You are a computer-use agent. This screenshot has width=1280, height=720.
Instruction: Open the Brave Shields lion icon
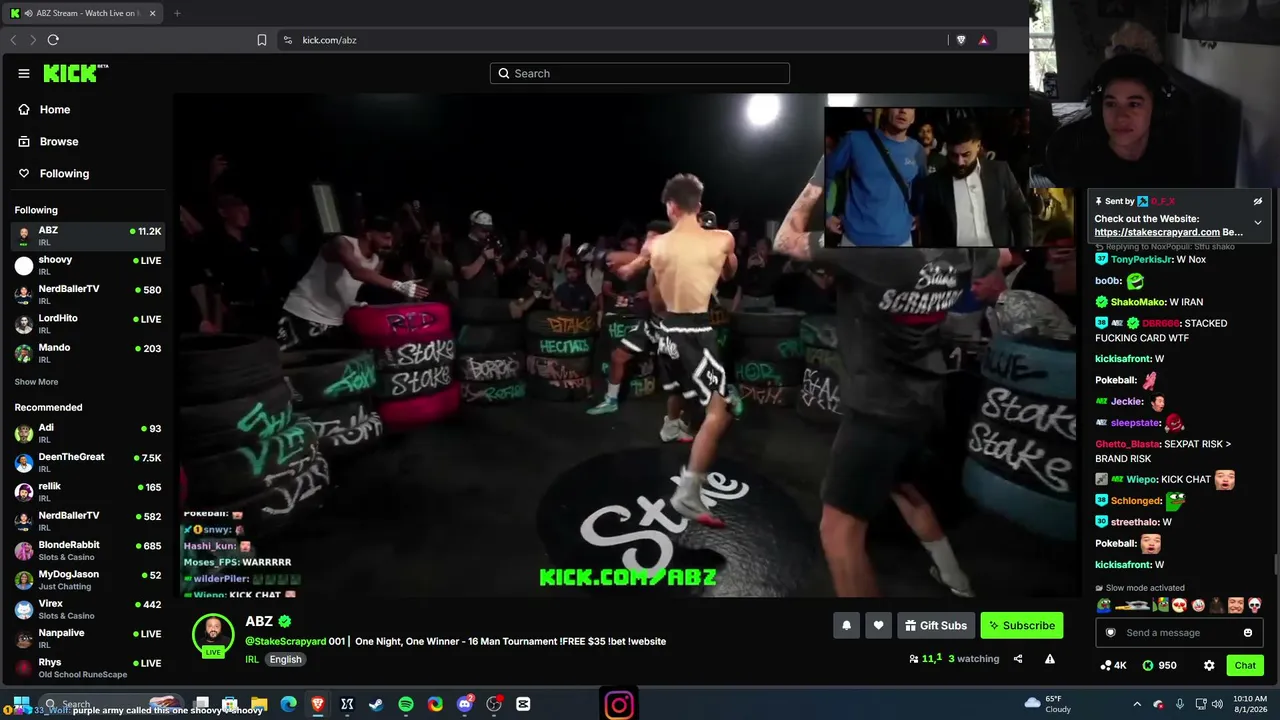[961, 40]
